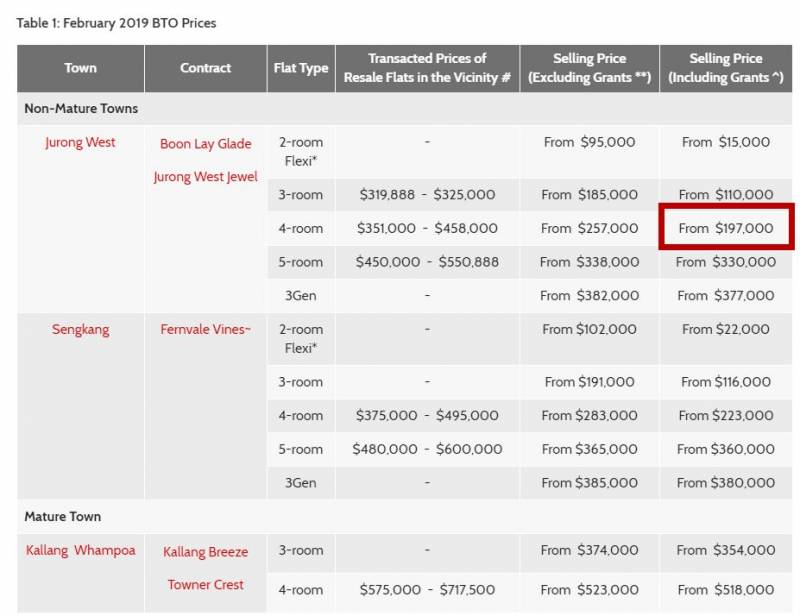
Task: Click the Mature Town section row
Action: coord(62,517)
